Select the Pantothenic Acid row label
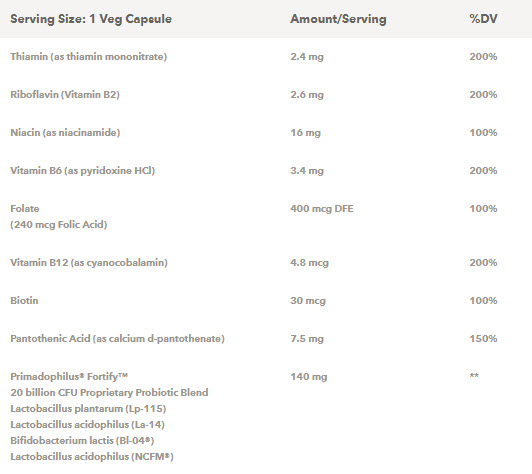The height and width of the screenshot is (474, 532). (117, 339)
